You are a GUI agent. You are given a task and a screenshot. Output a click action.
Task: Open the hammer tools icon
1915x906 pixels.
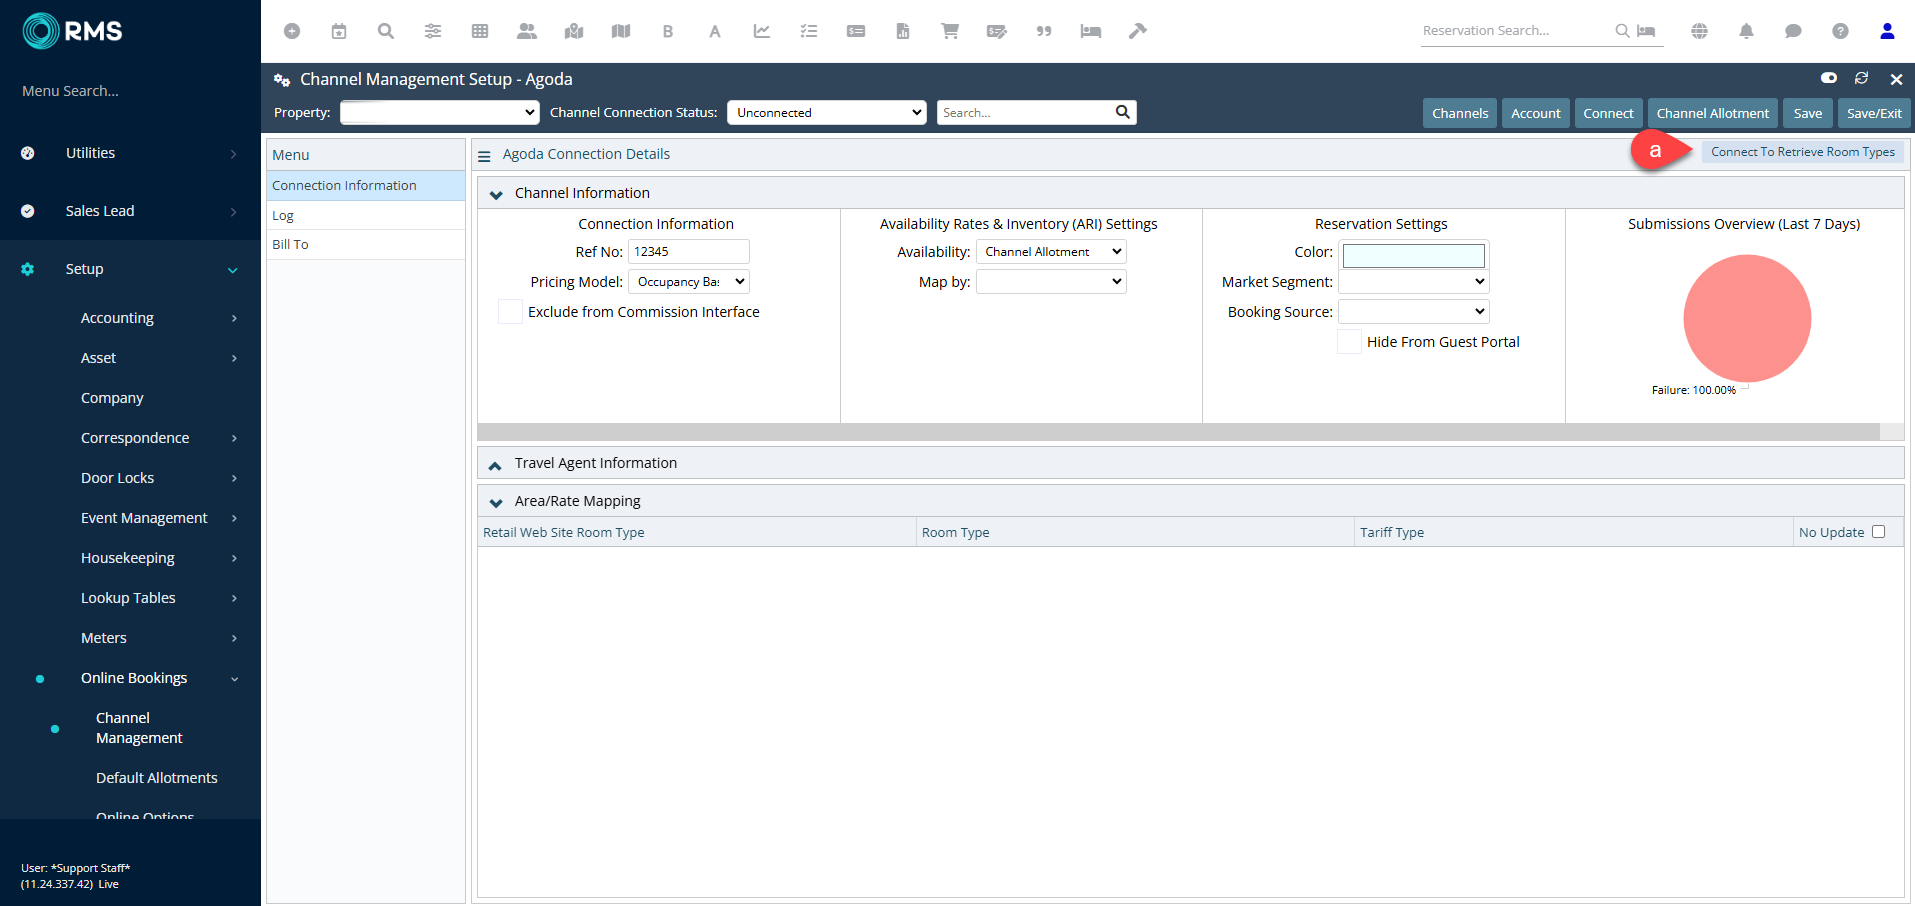(1138, 31)
